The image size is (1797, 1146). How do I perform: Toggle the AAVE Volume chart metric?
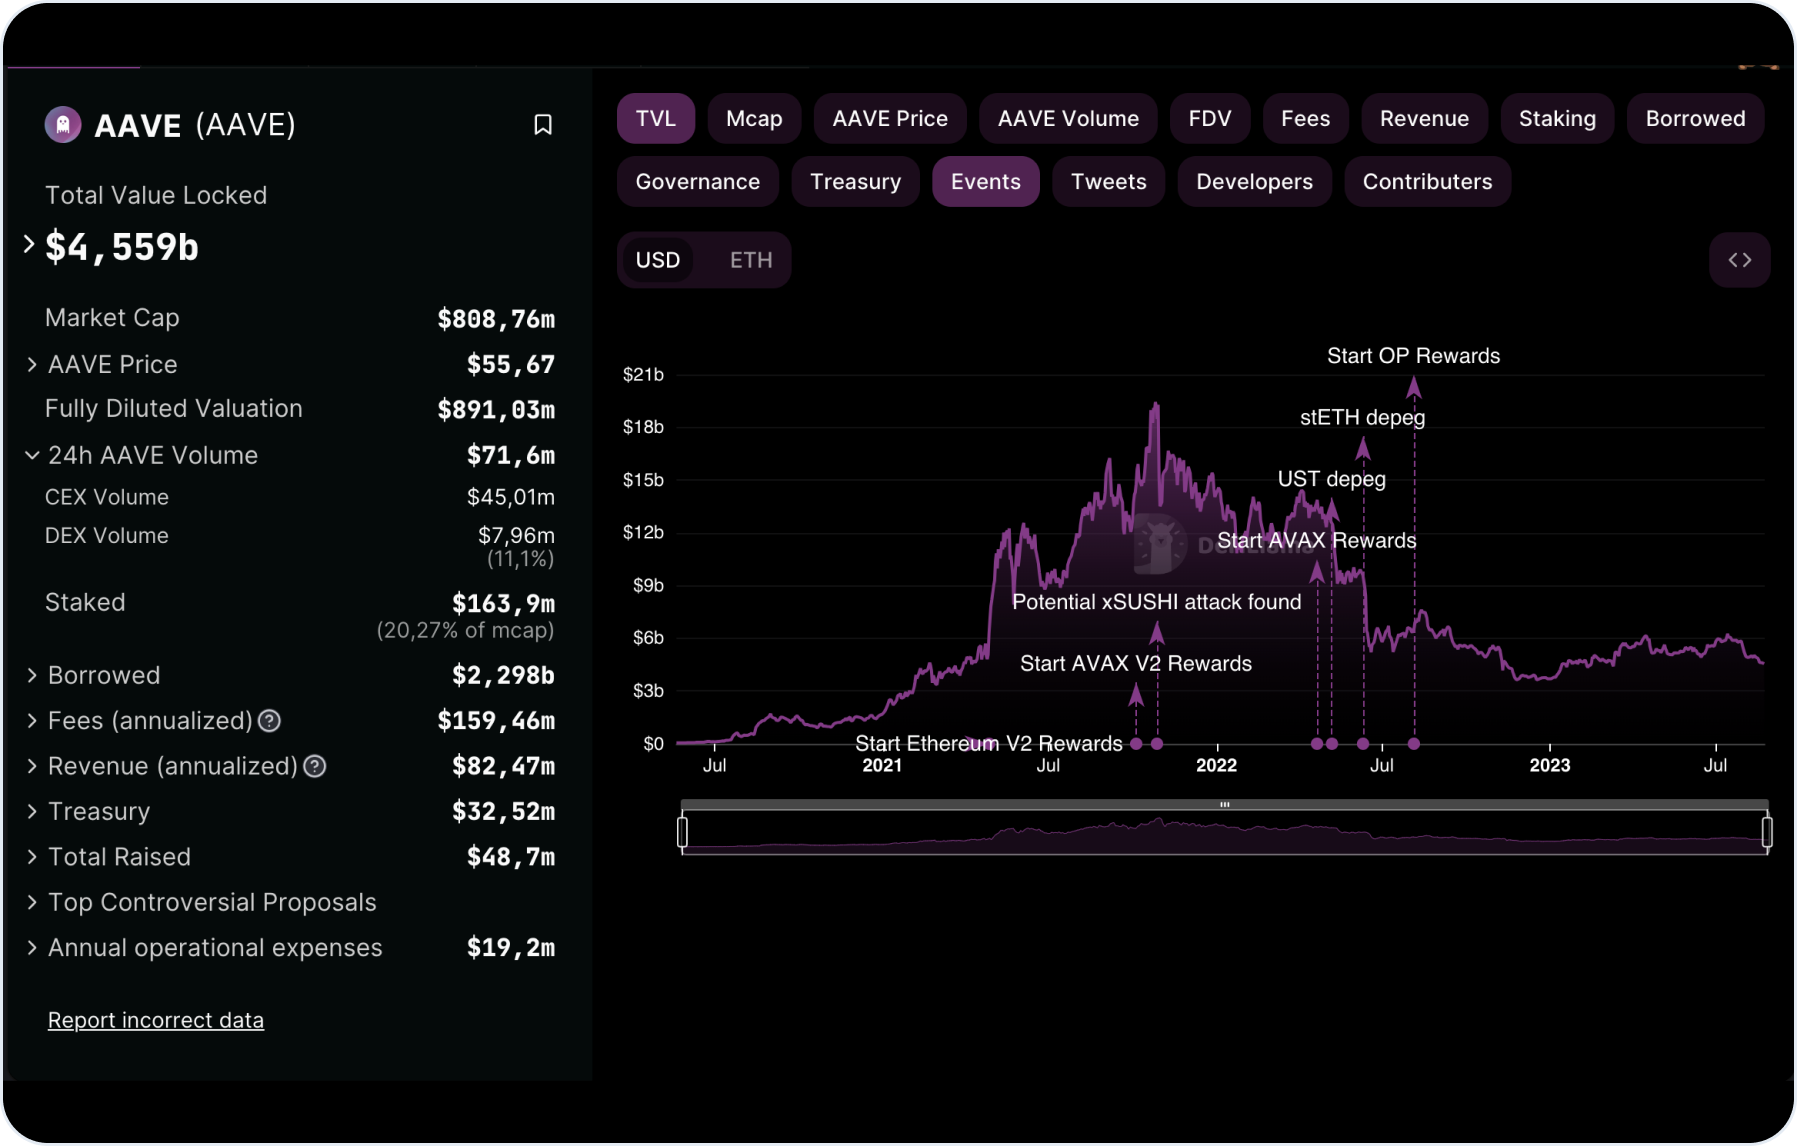(1068, 119)
